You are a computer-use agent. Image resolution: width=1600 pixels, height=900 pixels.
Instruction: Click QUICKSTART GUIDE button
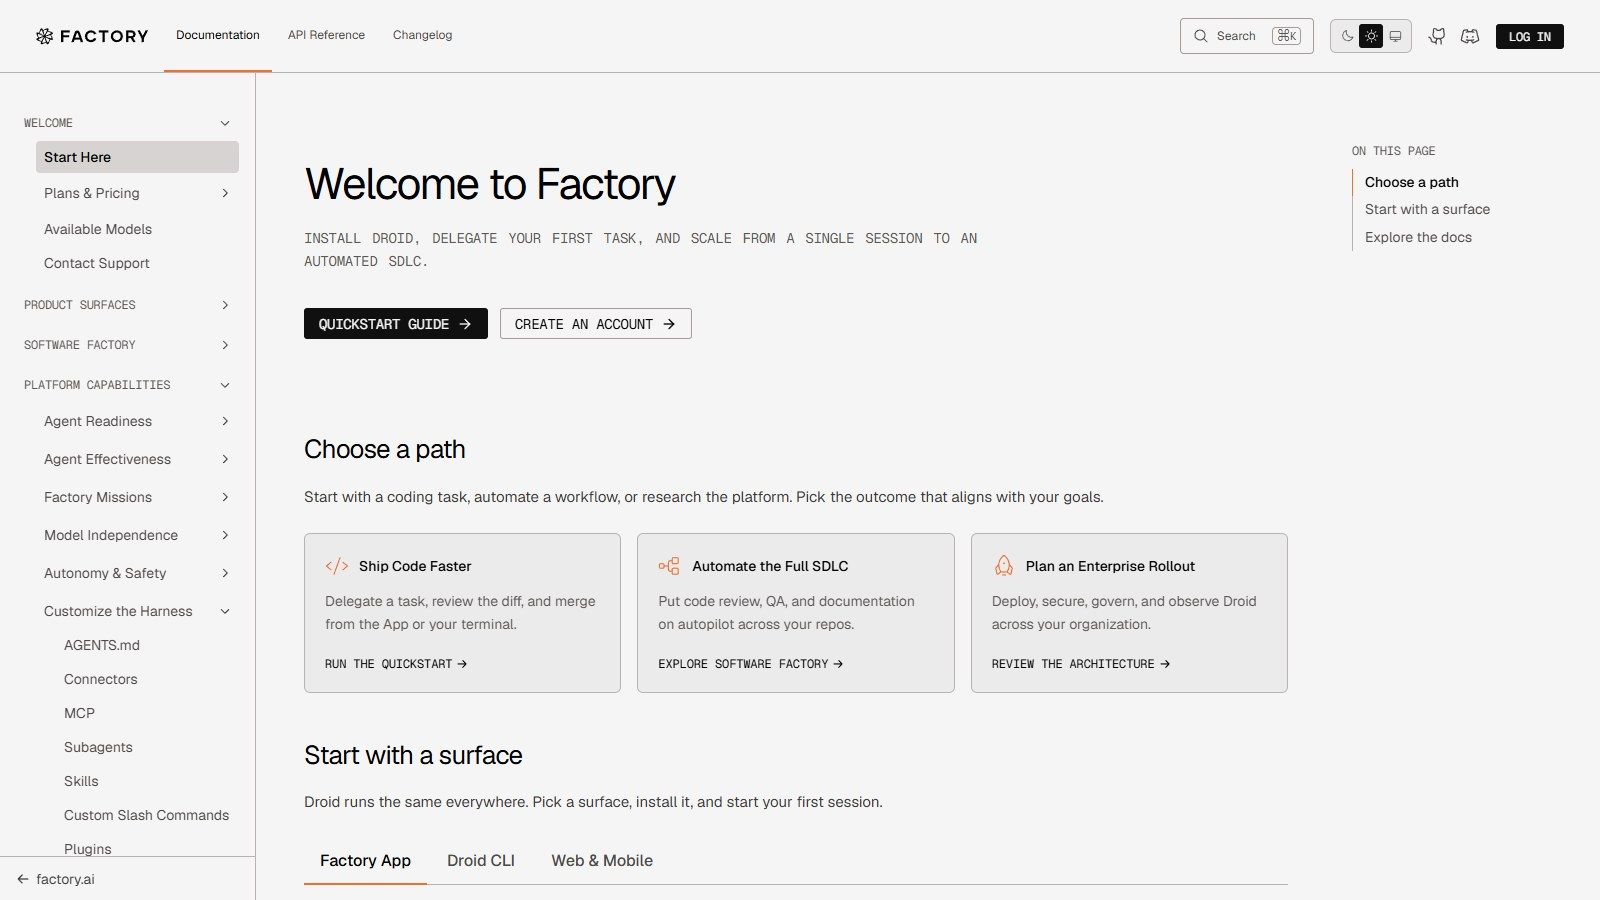pos(396,324)
